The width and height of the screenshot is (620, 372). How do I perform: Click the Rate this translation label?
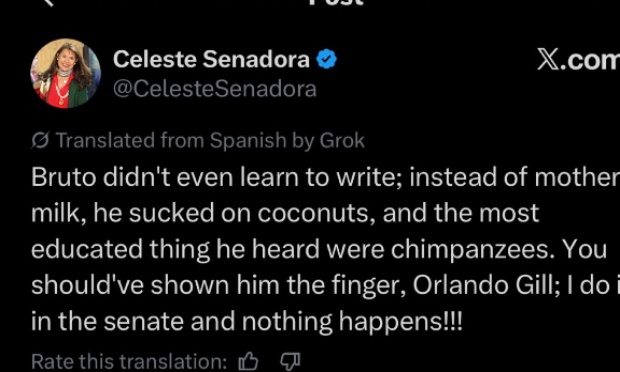pyautogui.click(x=129, y=362)
